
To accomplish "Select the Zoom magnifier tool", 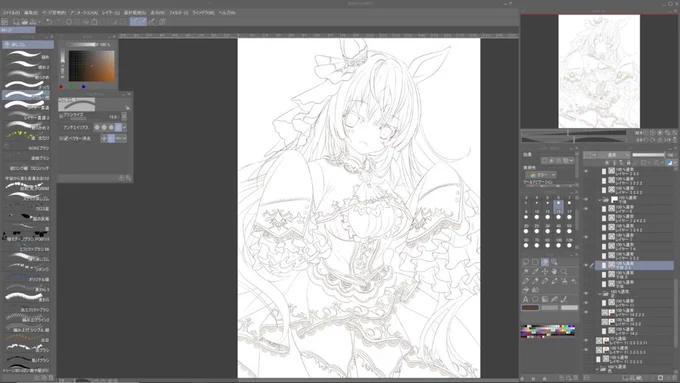I will [564, 272].
